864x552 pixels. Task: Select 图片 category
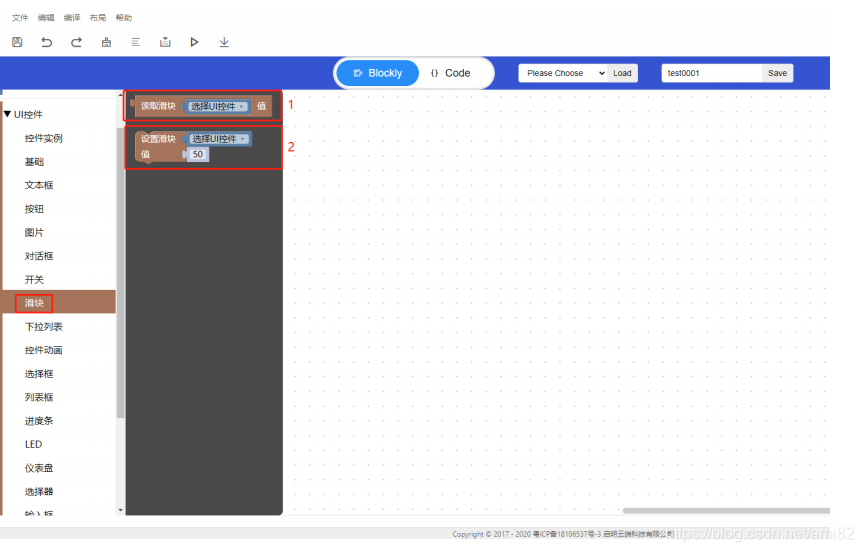[x=34, y=232]
